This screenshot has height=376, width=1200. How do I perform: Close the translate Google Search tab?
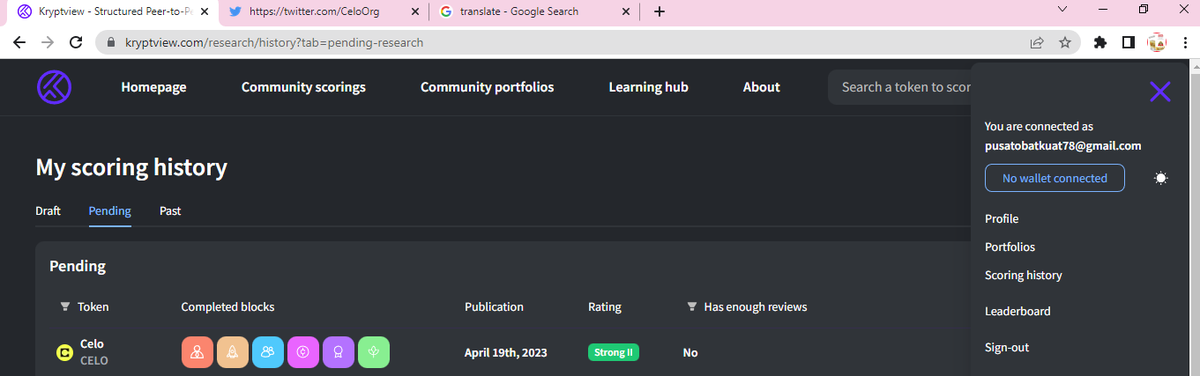tap(626, 12)
